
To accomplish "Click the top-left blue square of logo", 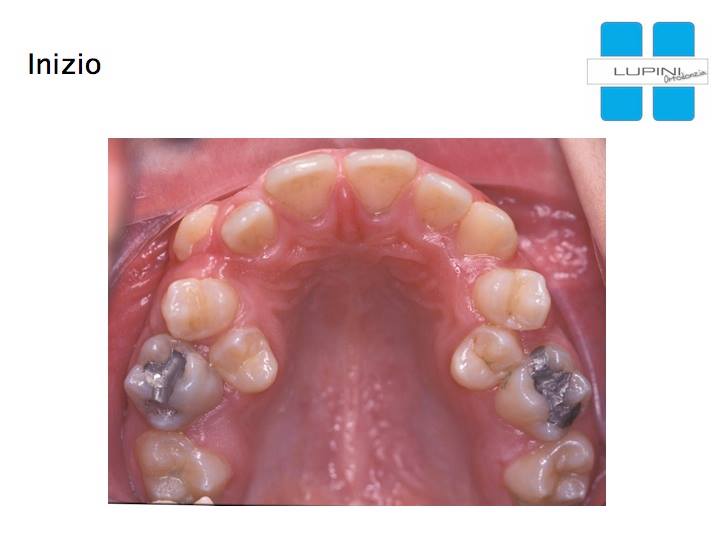I will pos(621,40).
